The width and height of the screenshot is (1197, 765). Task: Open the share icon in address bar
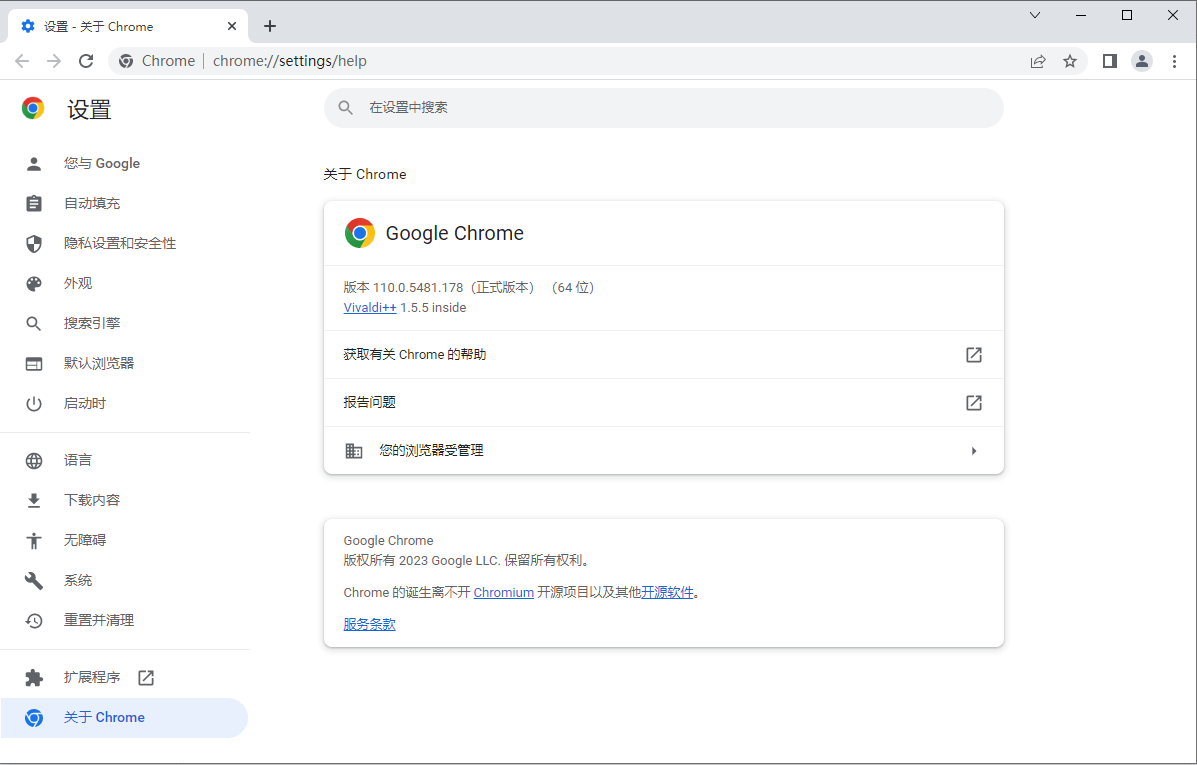pyautogui.click(x=1039, y=61)
